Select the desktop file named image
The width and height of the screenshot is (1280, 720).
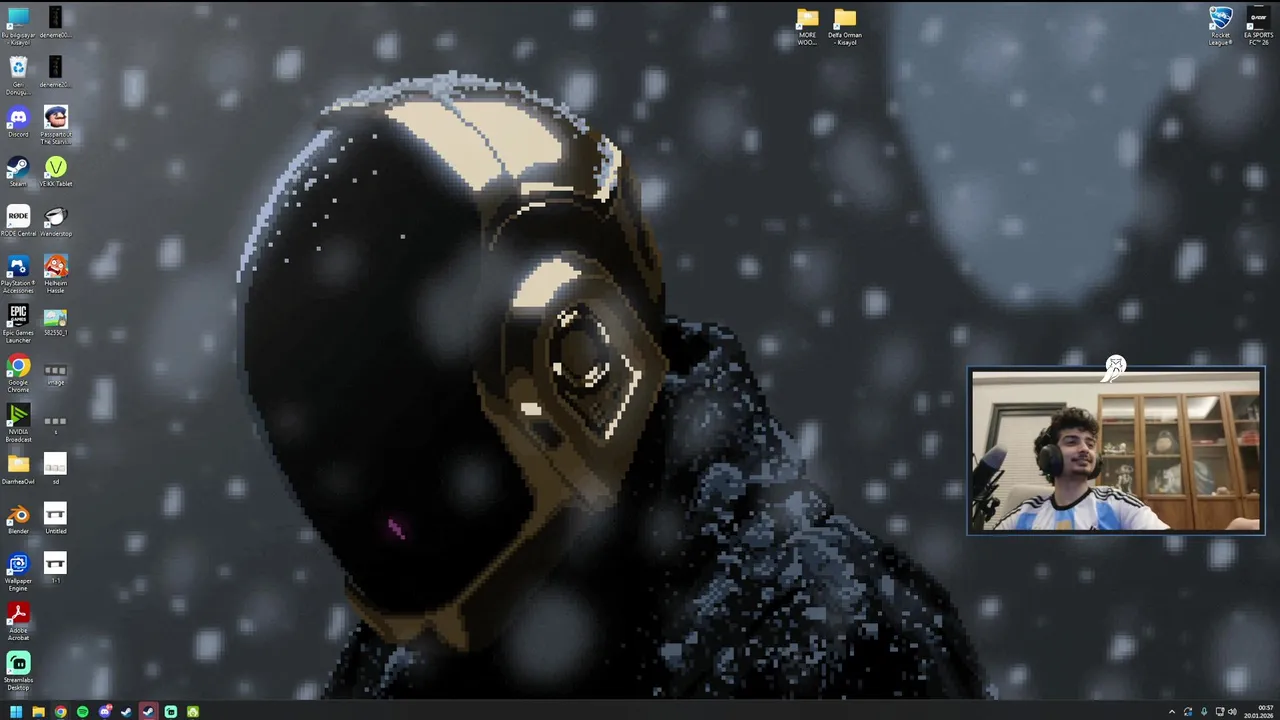pyautogui.click(x=55, y=374)
